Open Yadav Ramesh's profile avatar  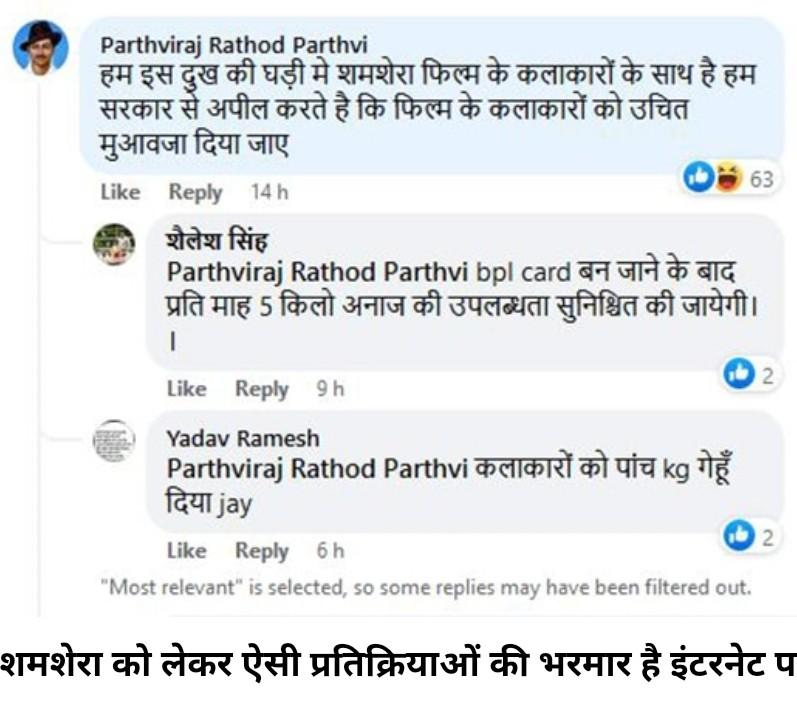point(114,440)
